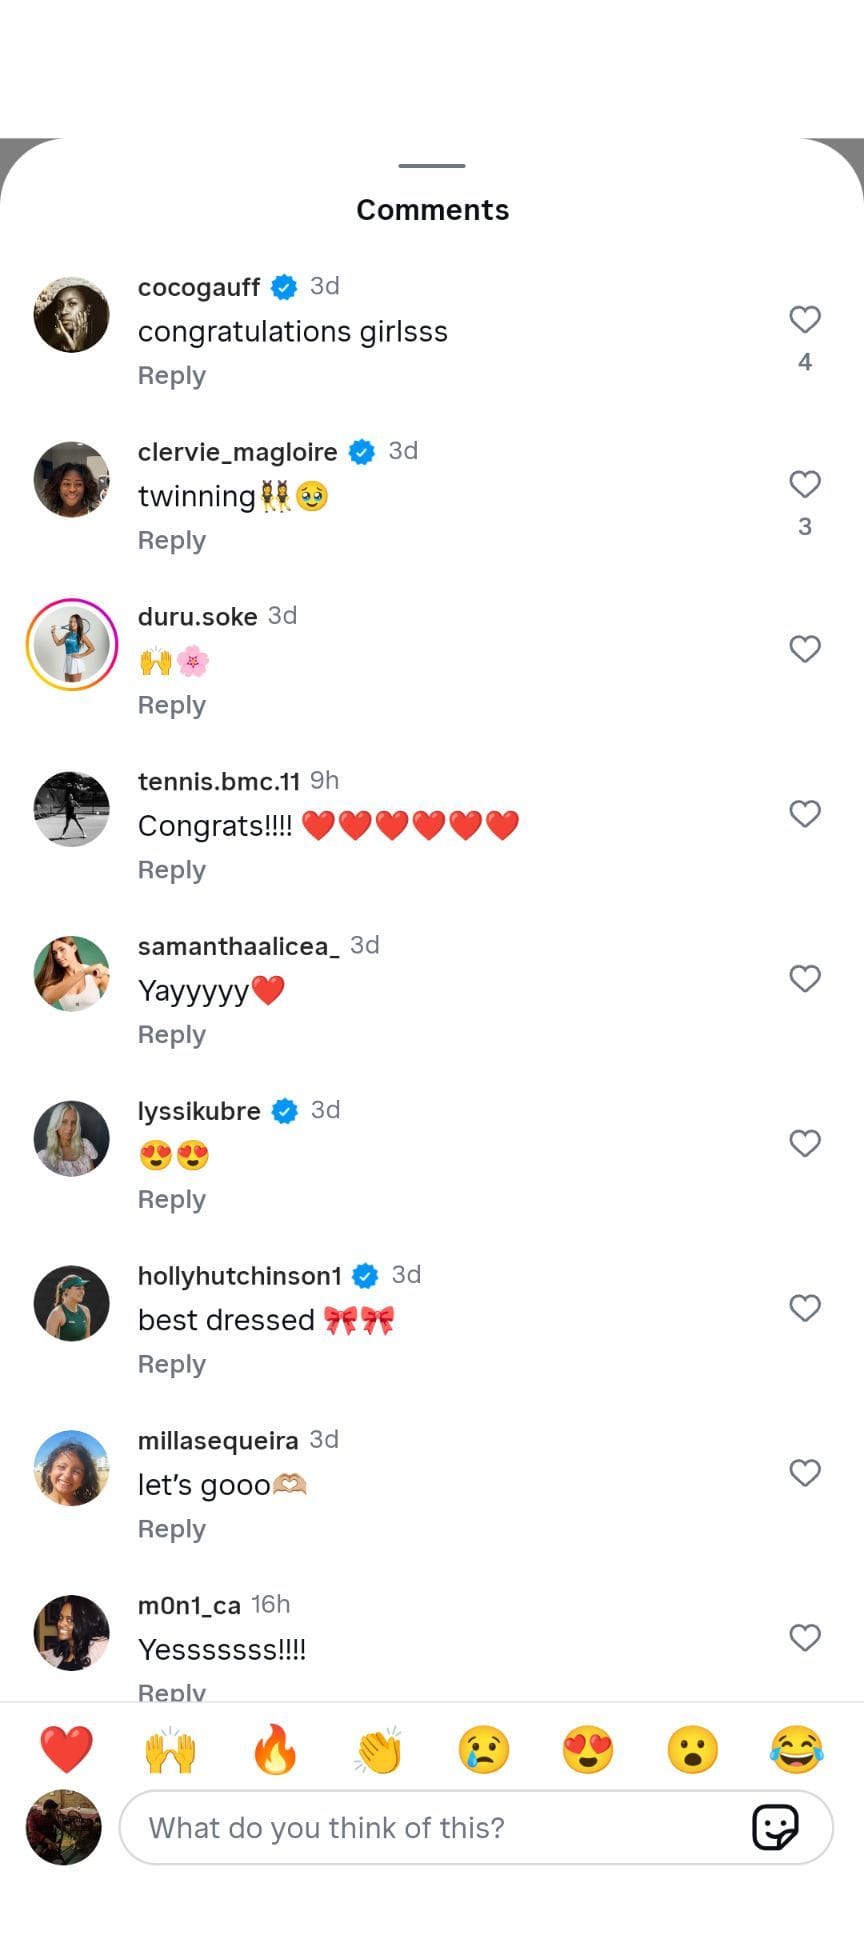Tap the red heart quick reaction
This screenshot has height=1939, width=864.
coord(67,1750)
